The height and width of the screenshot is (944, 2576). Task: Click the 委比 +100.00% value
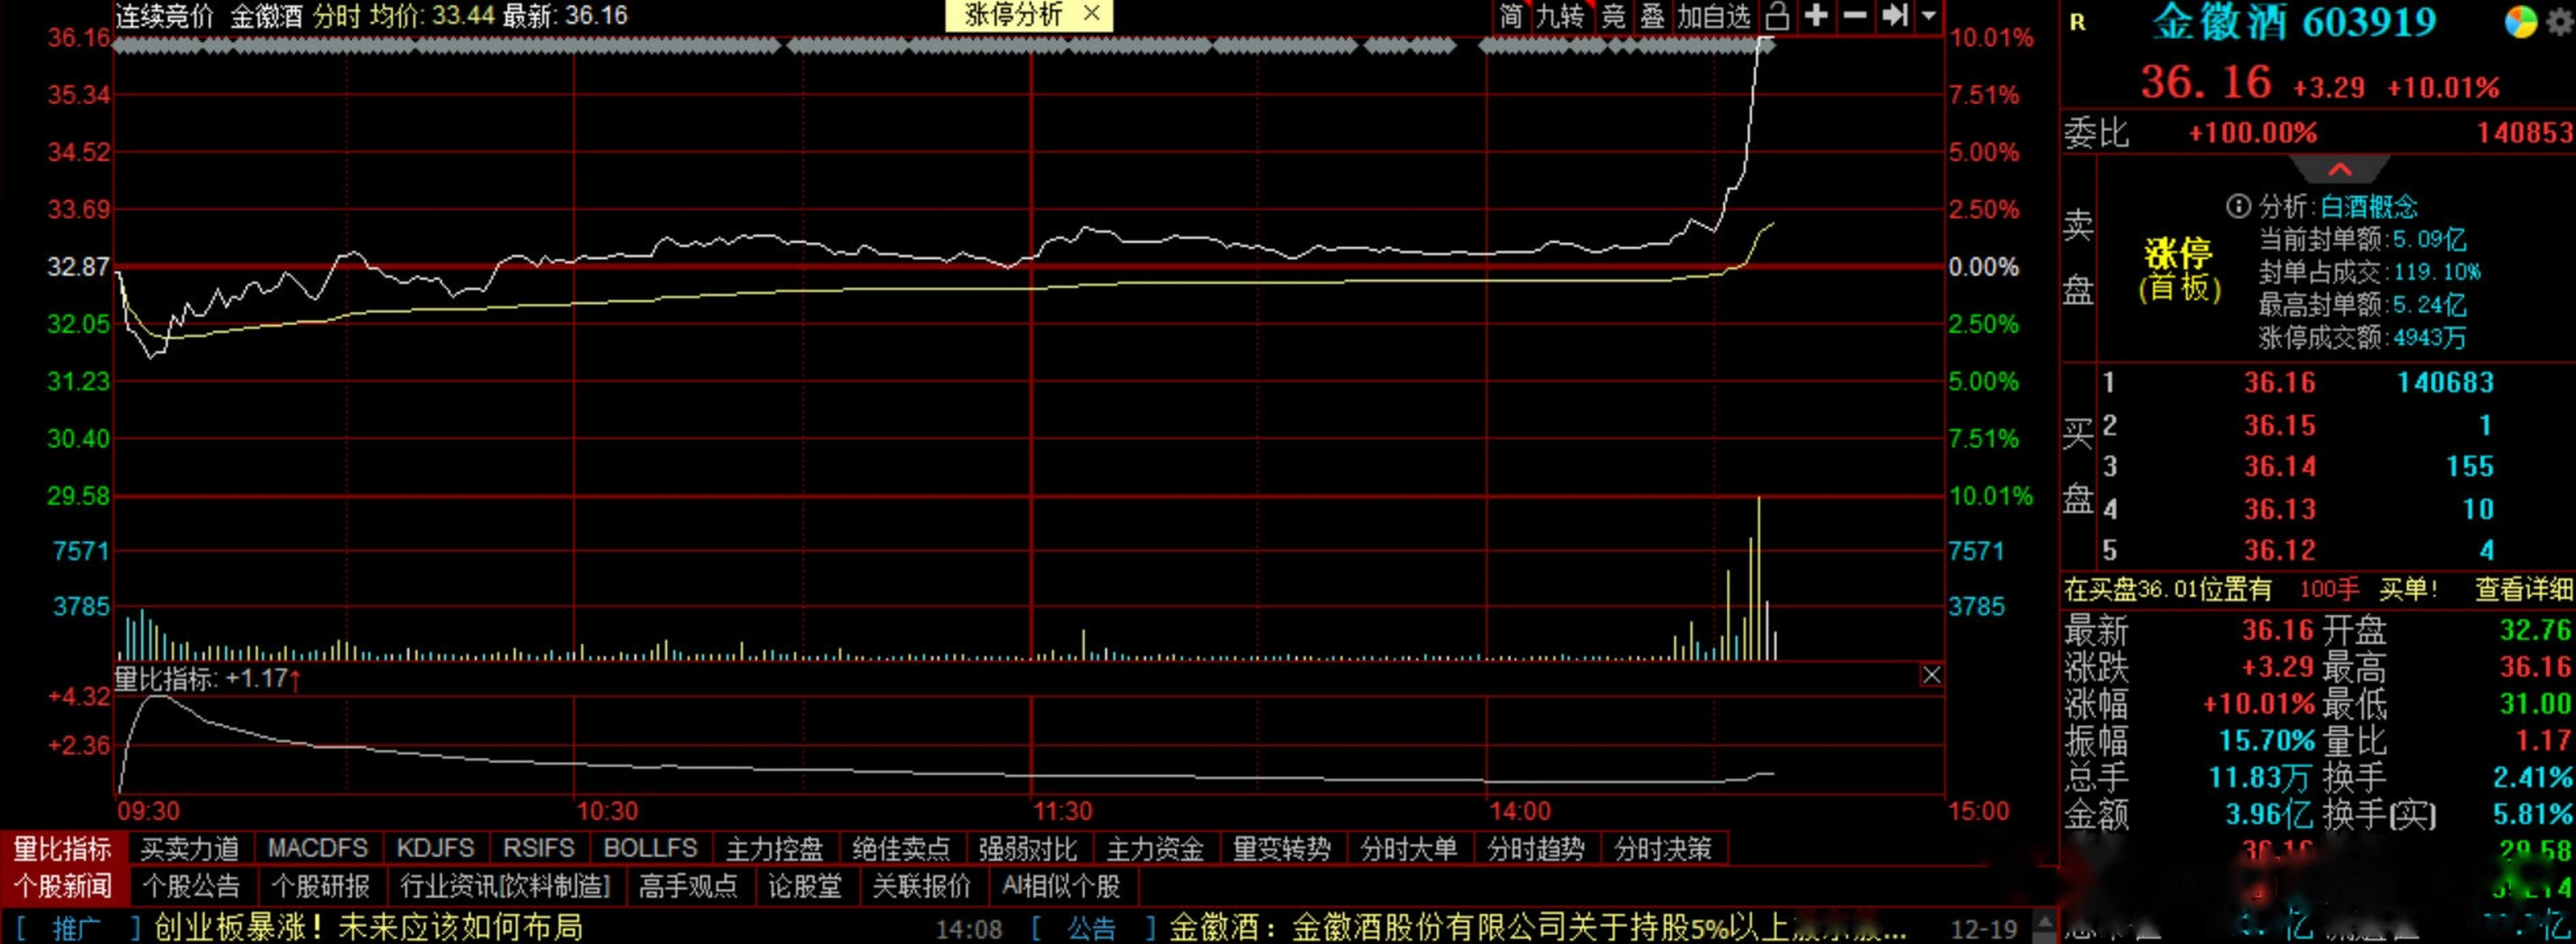2252,132
